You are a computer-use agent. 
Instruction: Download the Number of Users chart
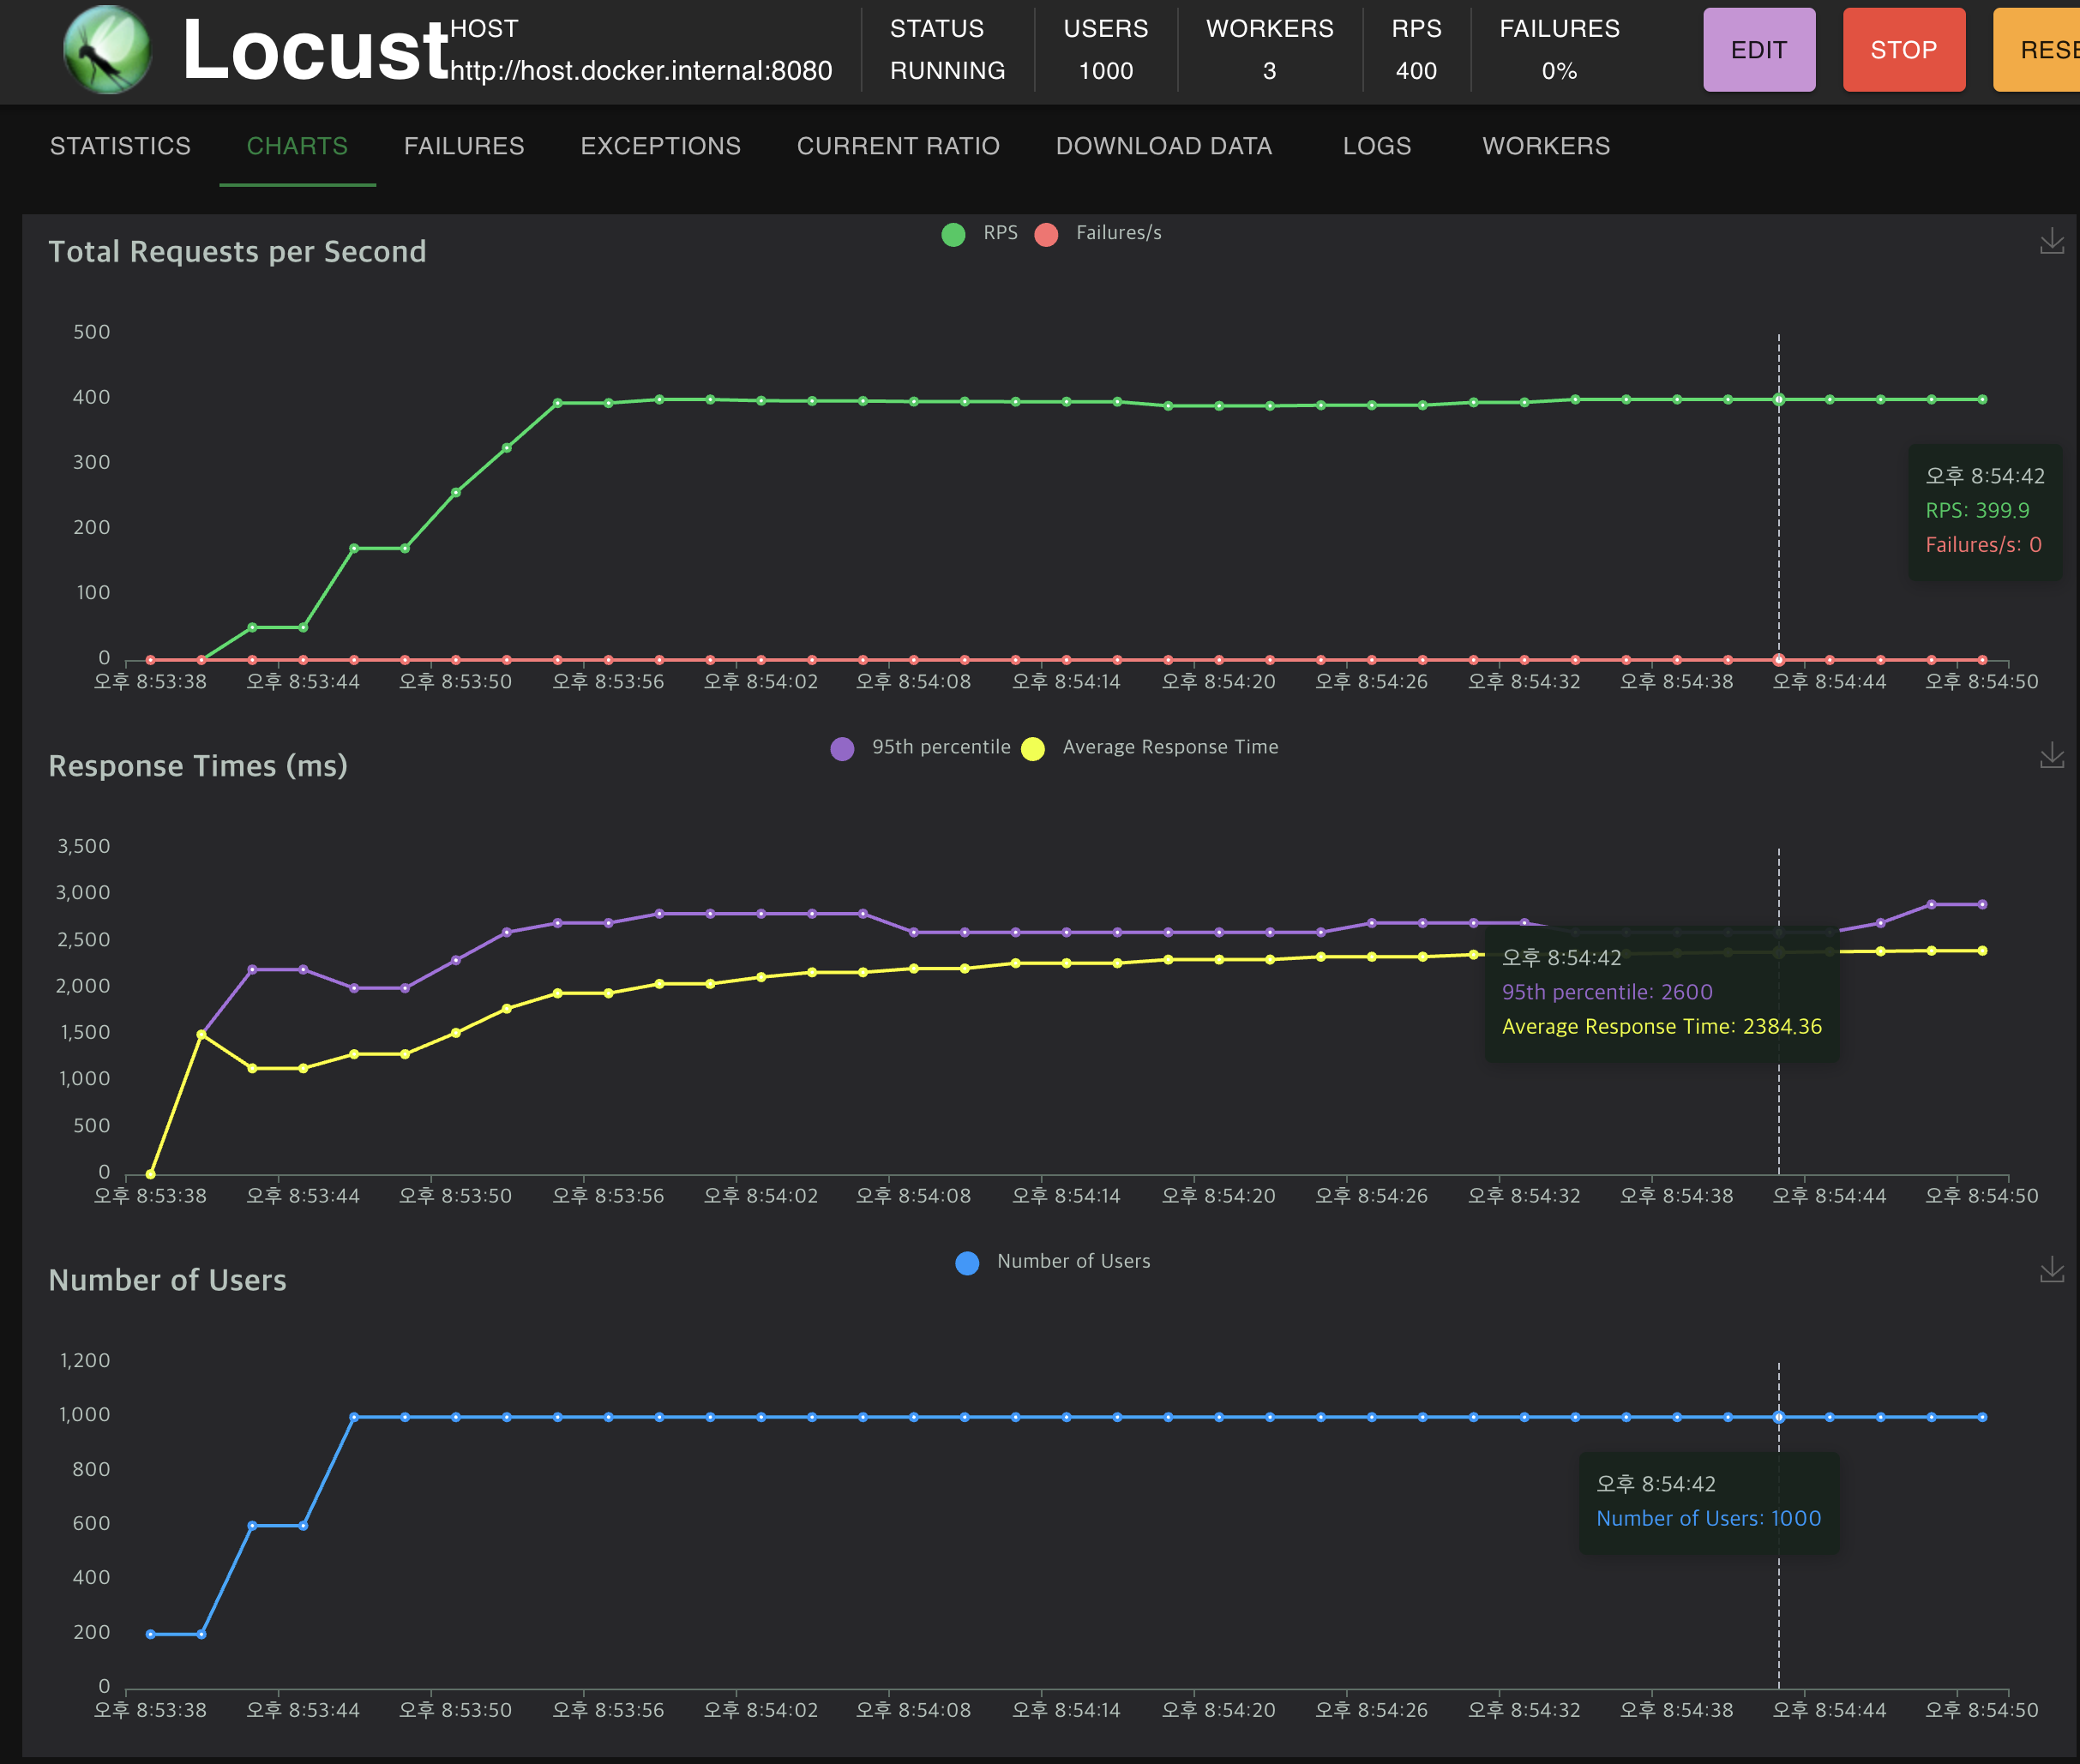click(2051, 1269)
